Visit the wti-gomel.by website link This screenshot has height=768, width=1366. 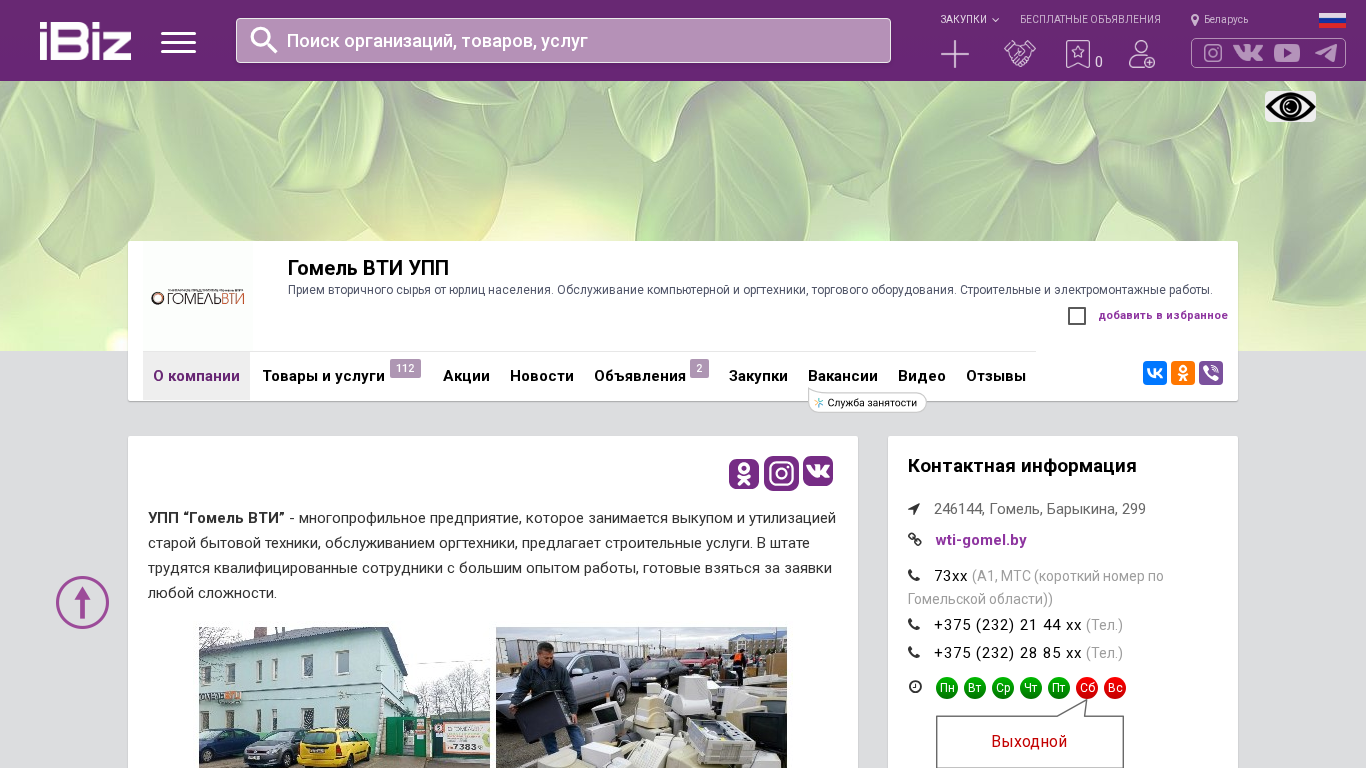pyautogui.click(x=981, y=540)
